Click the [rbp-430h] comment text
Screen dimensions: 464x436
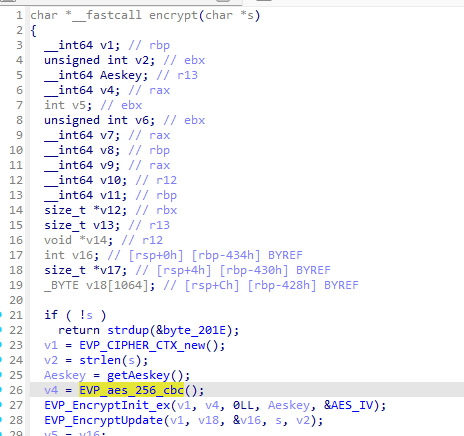click(x=254, y=270)
